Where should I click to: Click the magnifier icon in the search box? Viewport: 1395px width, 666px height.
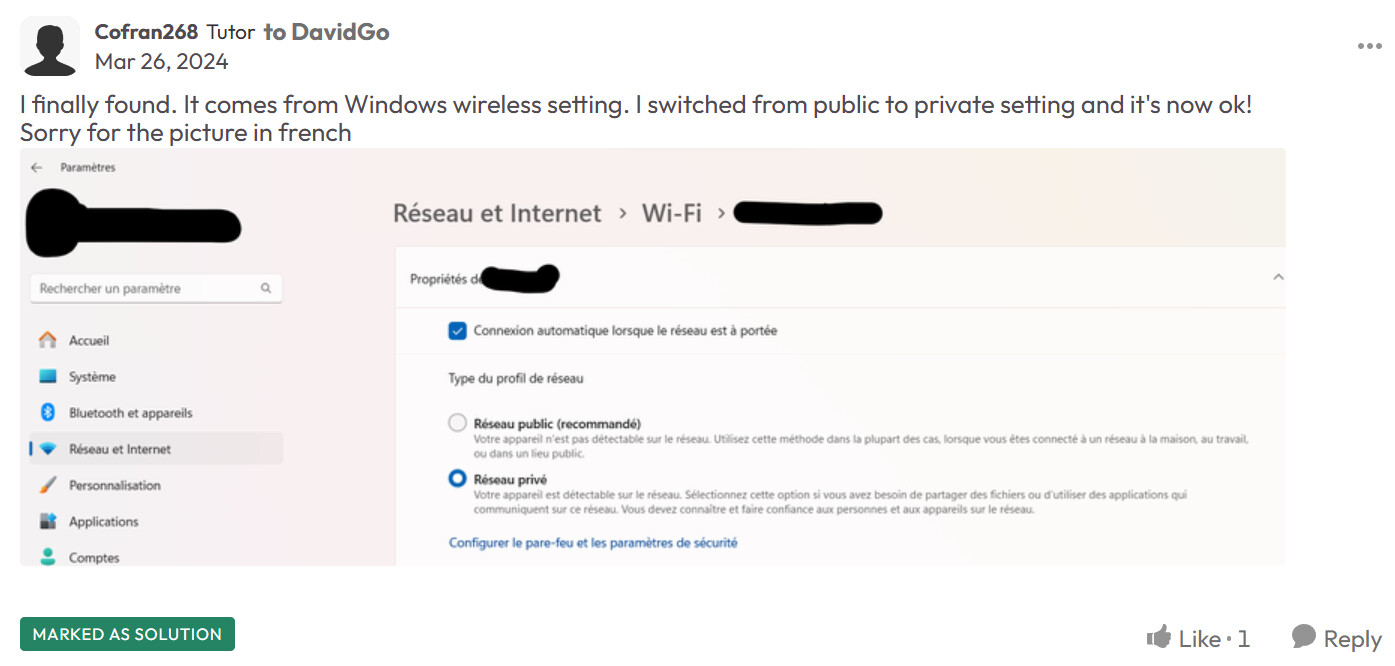click(266, 288)
